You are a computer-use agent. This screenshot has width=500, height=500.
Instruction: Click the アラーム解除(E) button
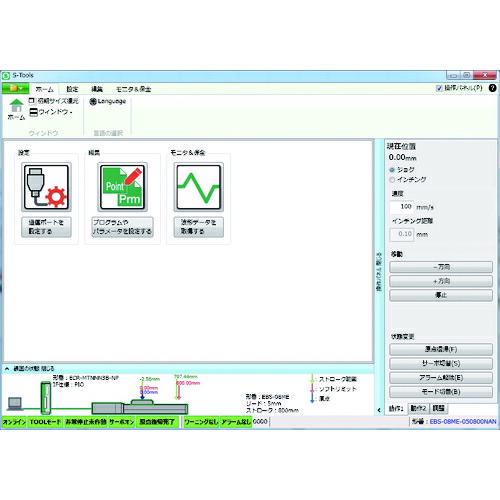441,378
